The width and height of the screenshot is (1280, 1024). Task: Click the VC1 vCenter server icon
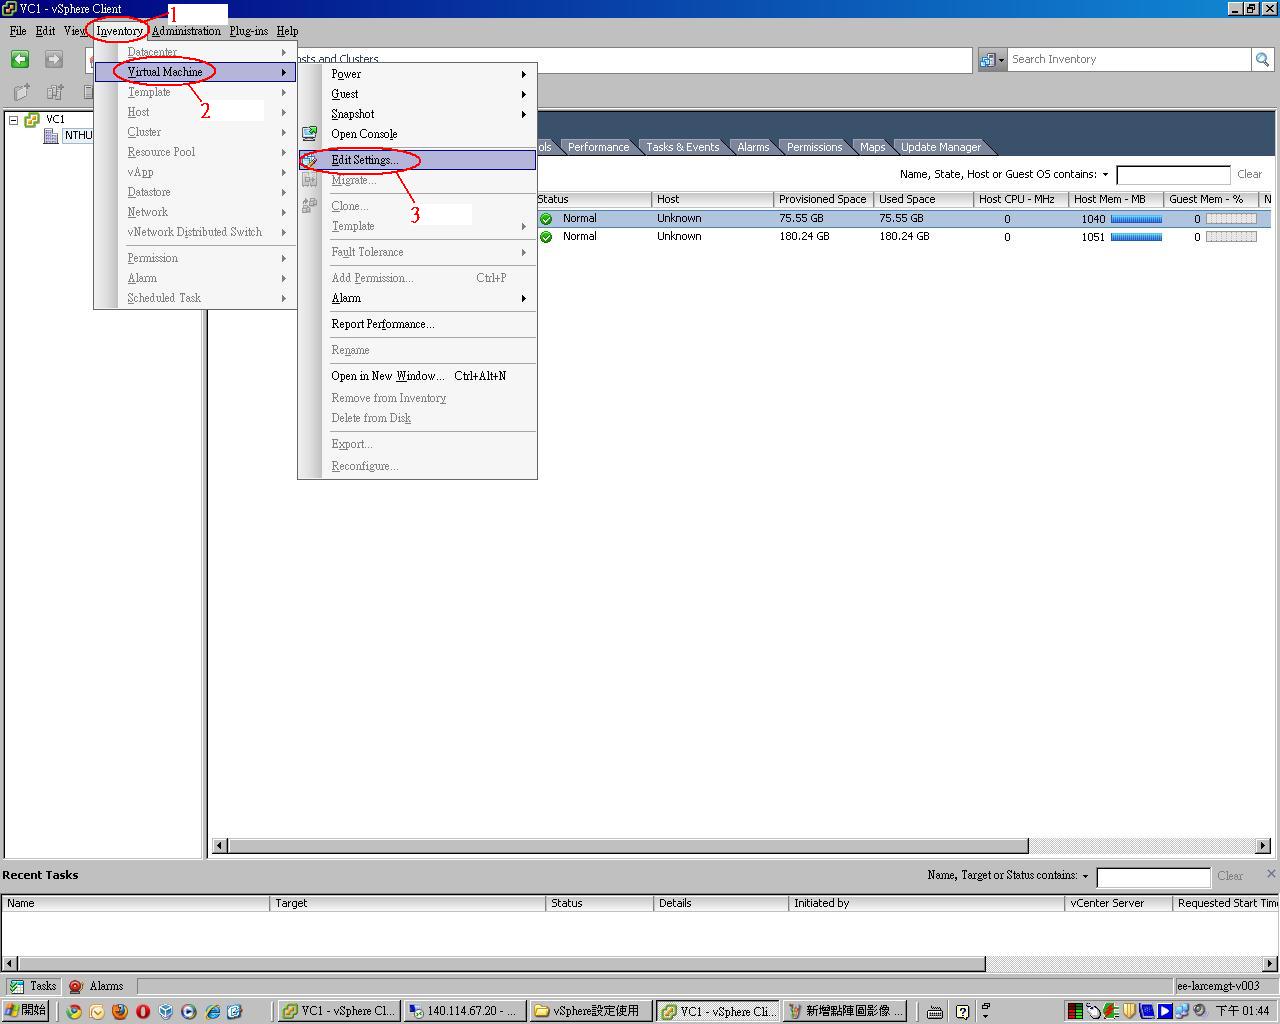(x=32, y=119)
